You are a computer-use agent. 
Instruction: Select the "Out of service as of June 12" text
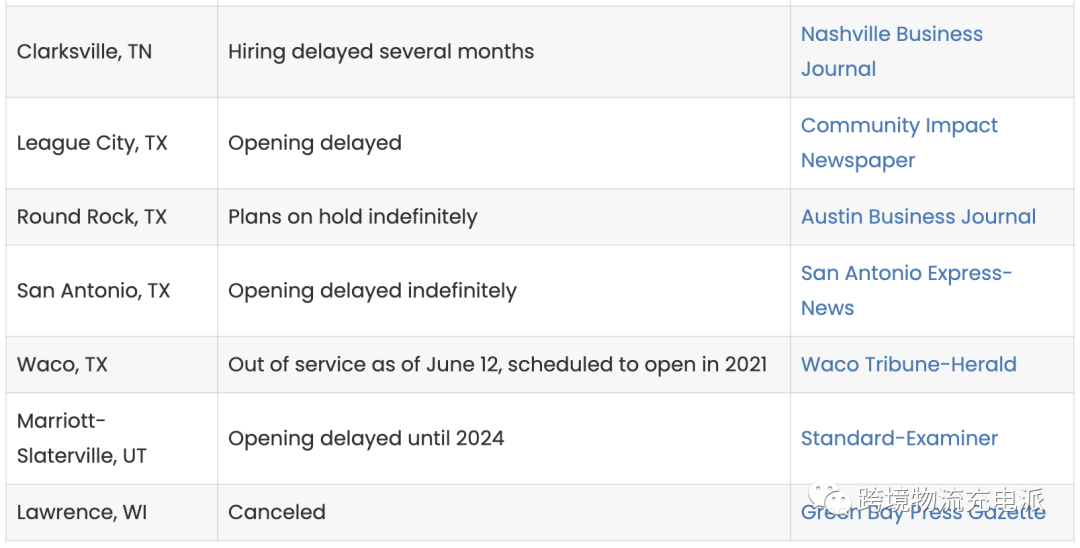point(365,364)
